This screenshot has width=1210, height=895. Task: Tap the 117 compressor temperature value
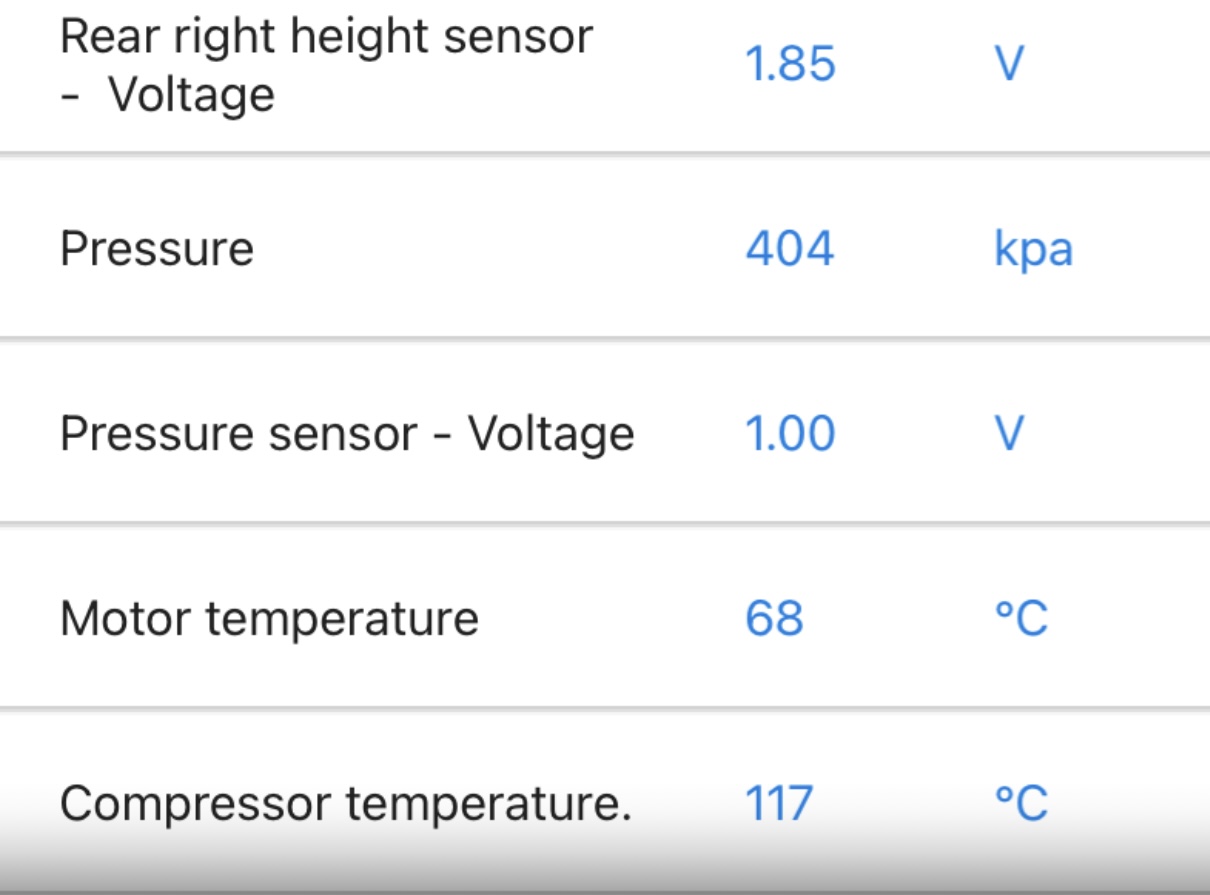click(779, 803)
